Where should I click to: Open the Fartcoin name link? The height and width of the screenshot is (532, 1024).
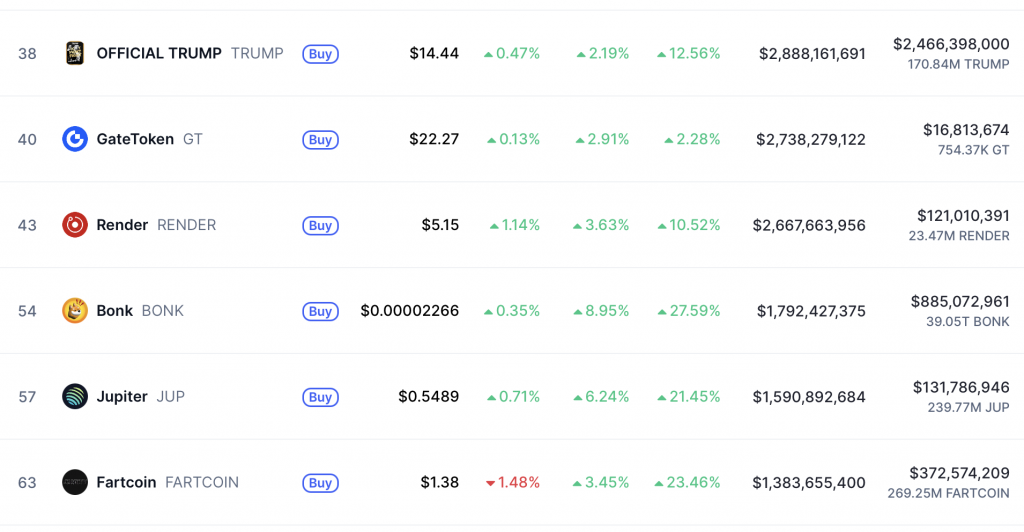point(126,482)
